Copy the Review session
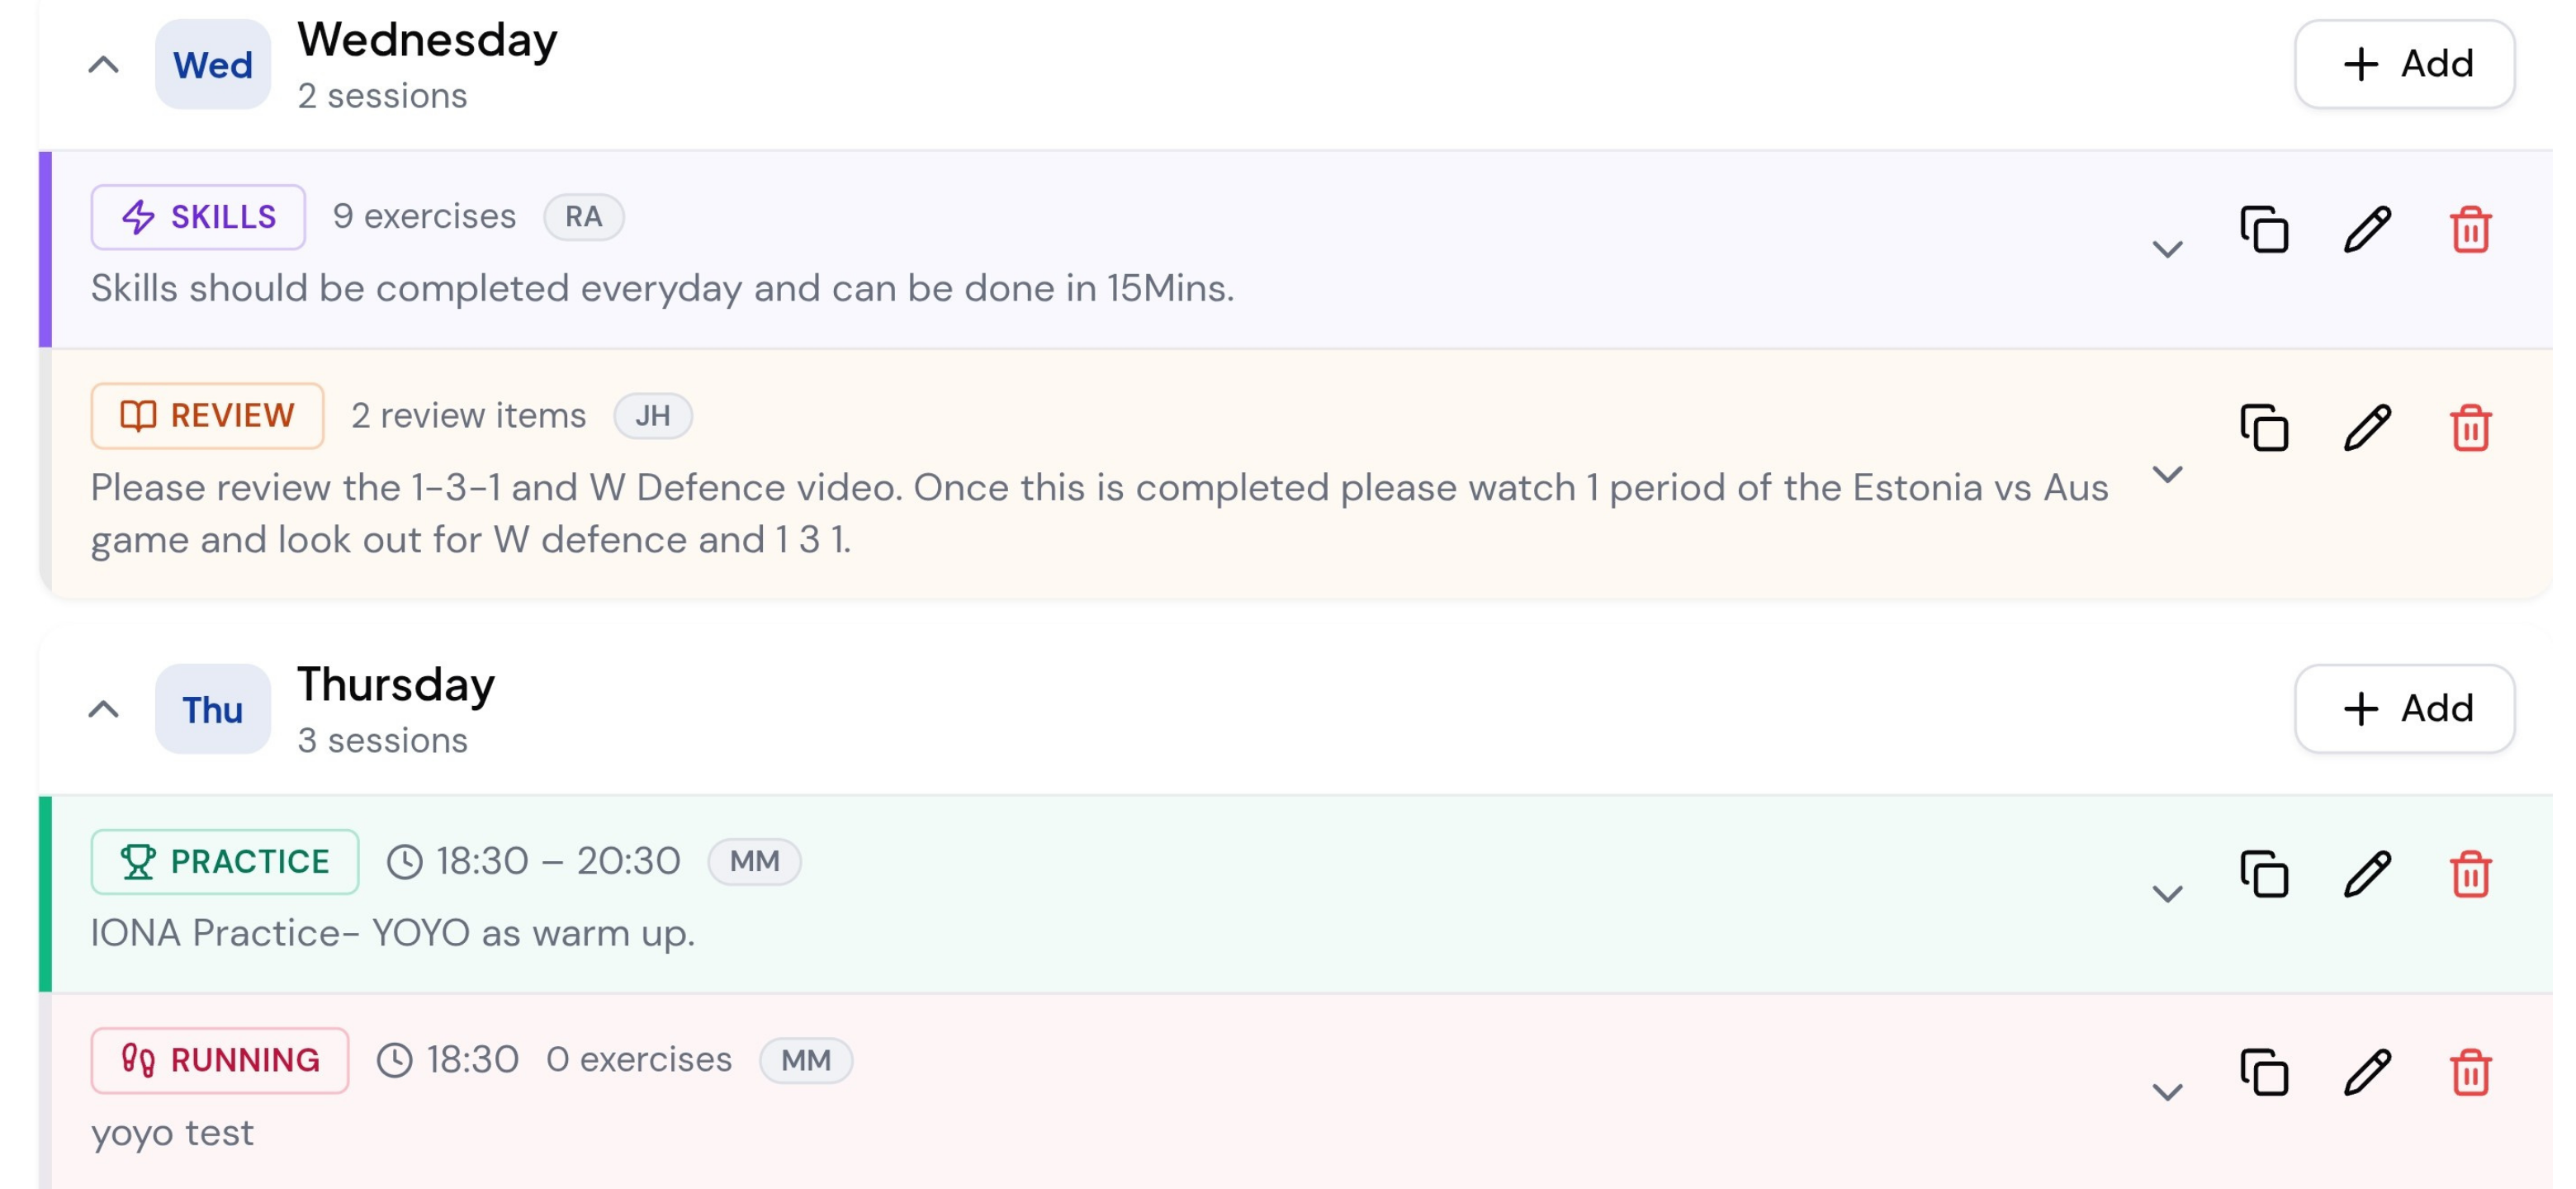This screenshot has height=1189, width=2576. tap(2264, 428)
